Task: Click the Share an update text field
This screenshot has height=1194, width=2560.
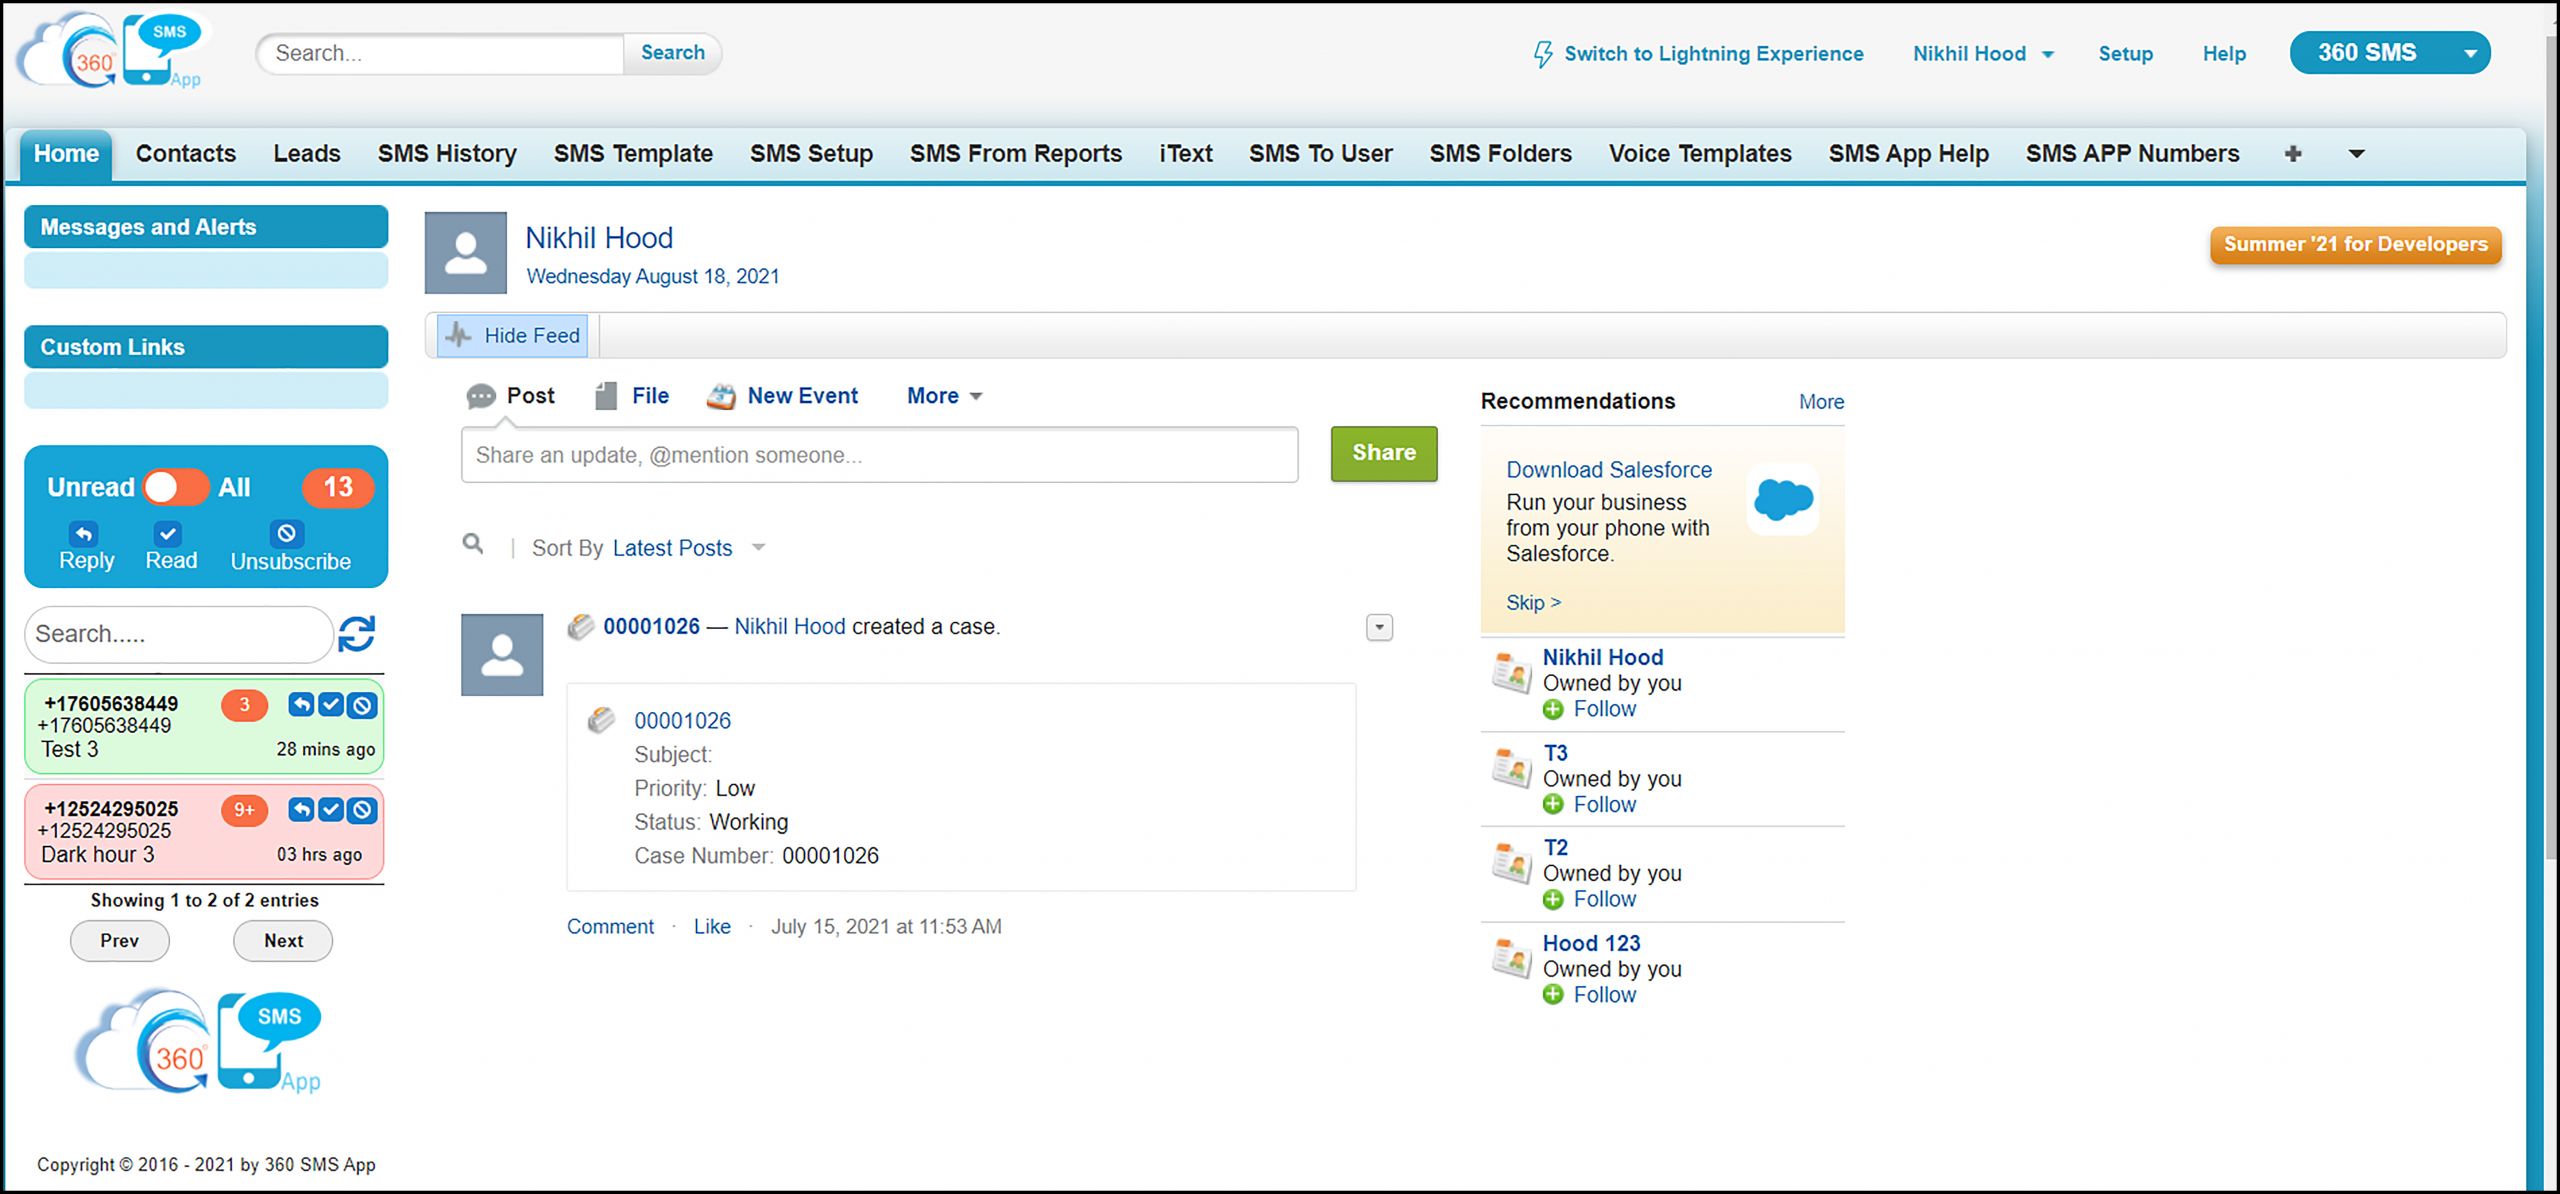Action: (879, 455)
